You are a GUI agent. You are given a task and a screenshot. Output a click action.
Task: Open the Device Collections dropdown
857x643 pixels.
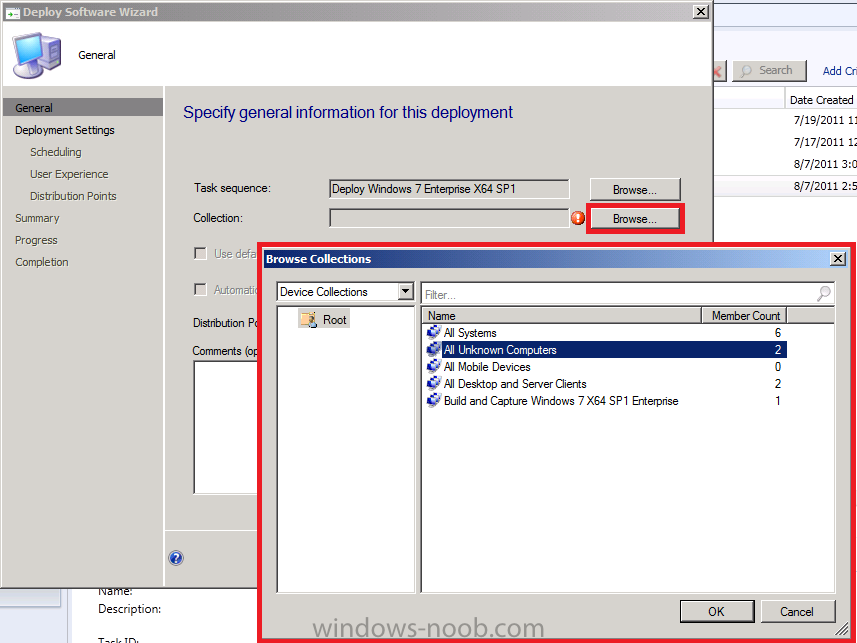pos(405,291)
